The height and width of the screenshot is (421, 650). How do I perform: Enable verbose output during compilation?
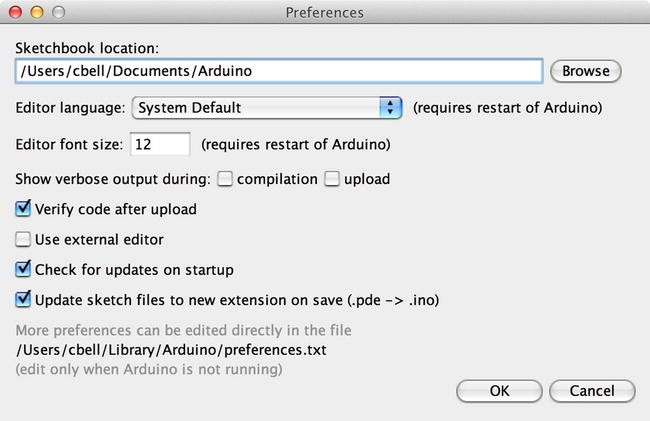[x=226, y=180]
